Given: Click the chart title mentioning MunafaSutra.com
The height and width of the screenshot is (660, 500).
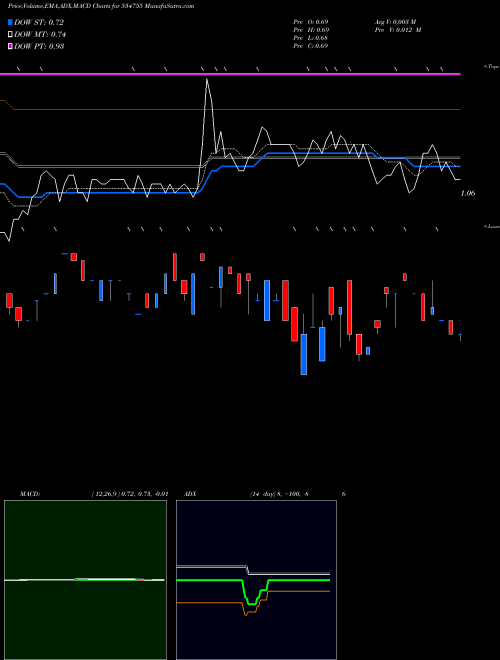Looking at the screenshot, I should coord(101,7).
